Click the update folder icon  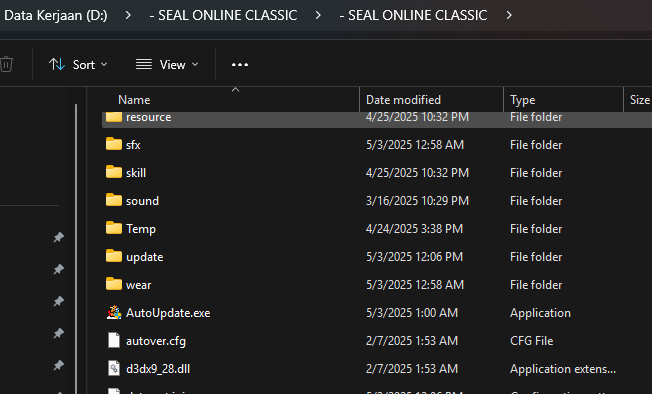click(114, 256)
